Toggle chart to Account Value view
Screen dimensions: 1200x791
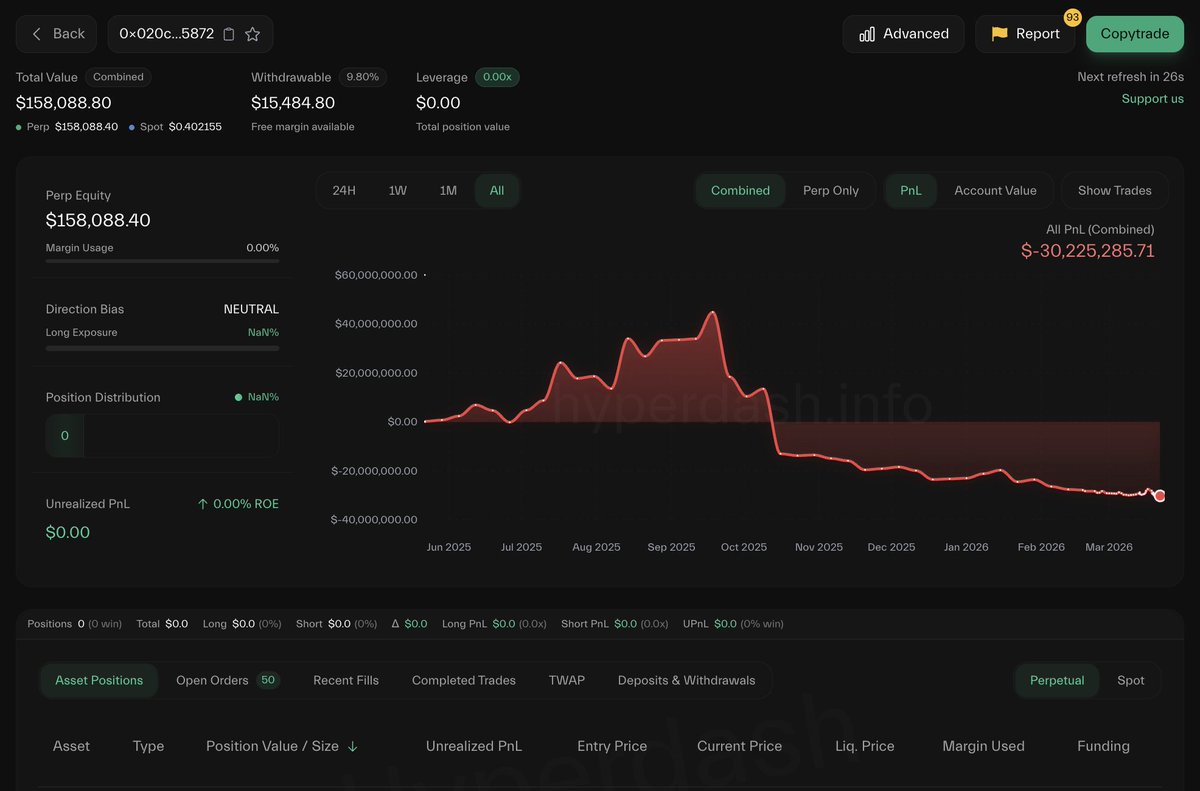(994, 191)
